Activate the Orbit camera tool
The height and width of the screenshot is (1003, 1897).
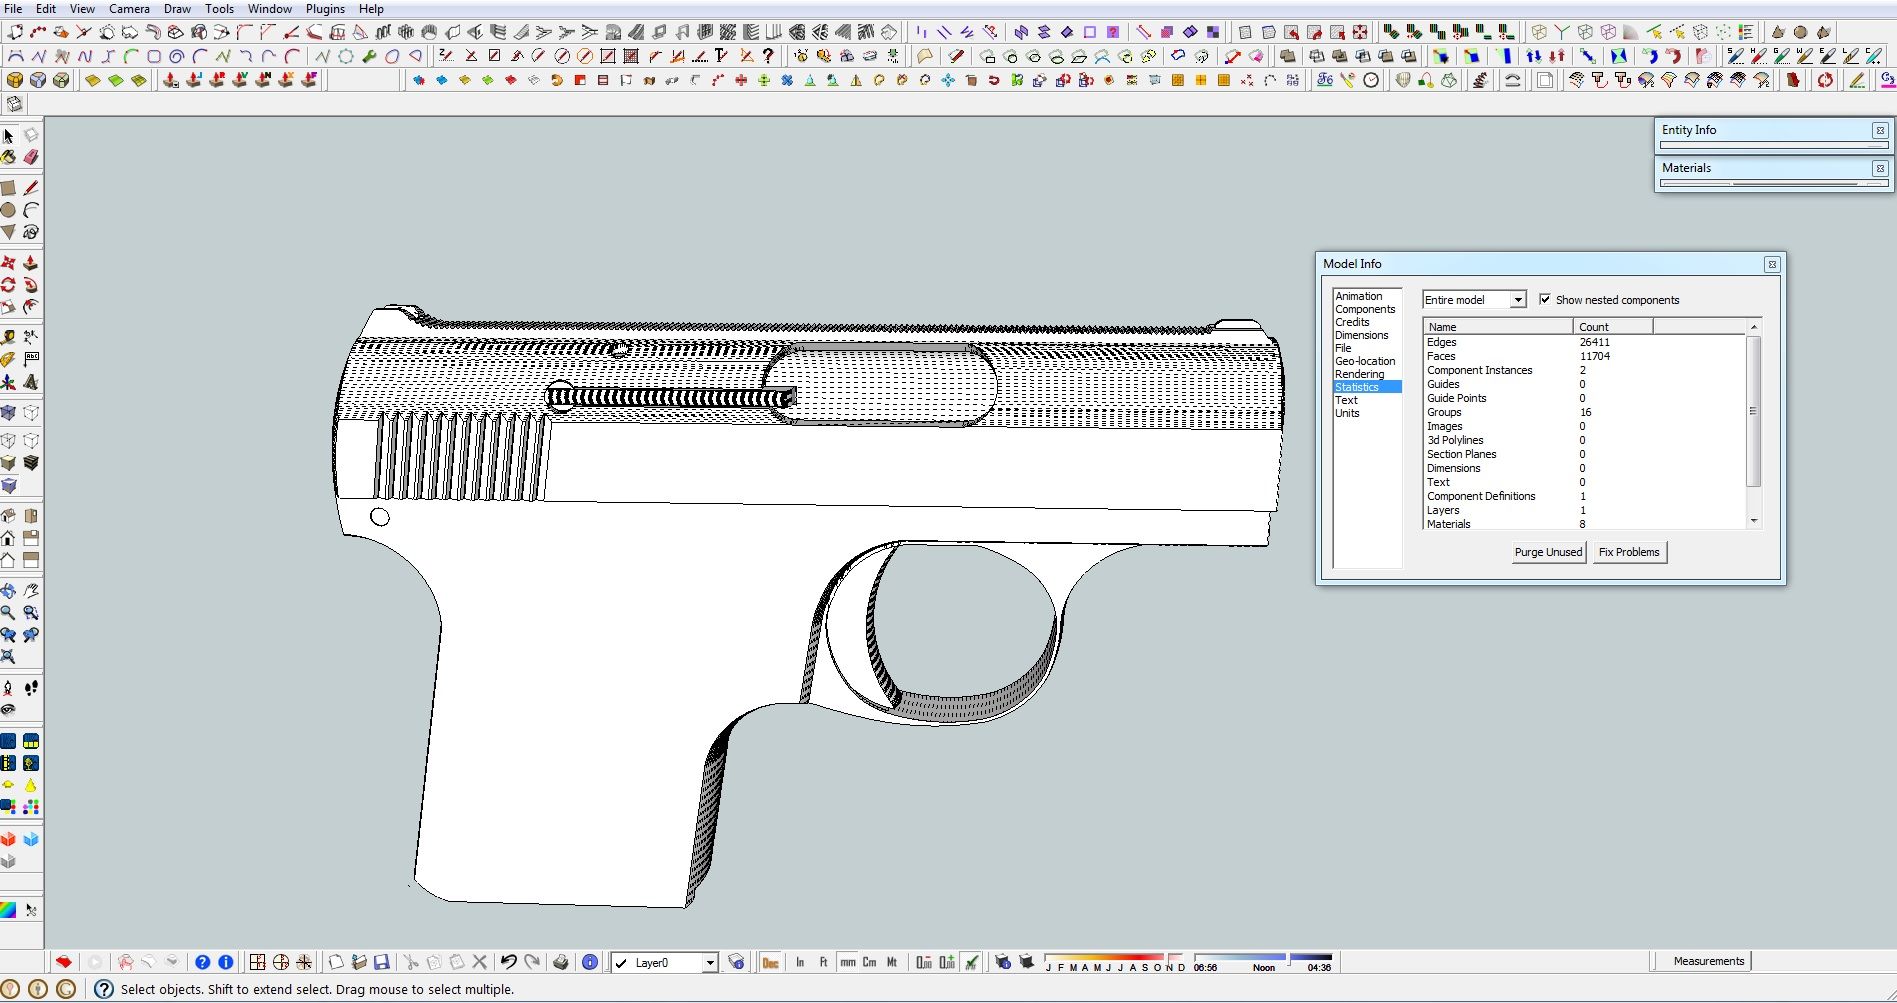9,590
